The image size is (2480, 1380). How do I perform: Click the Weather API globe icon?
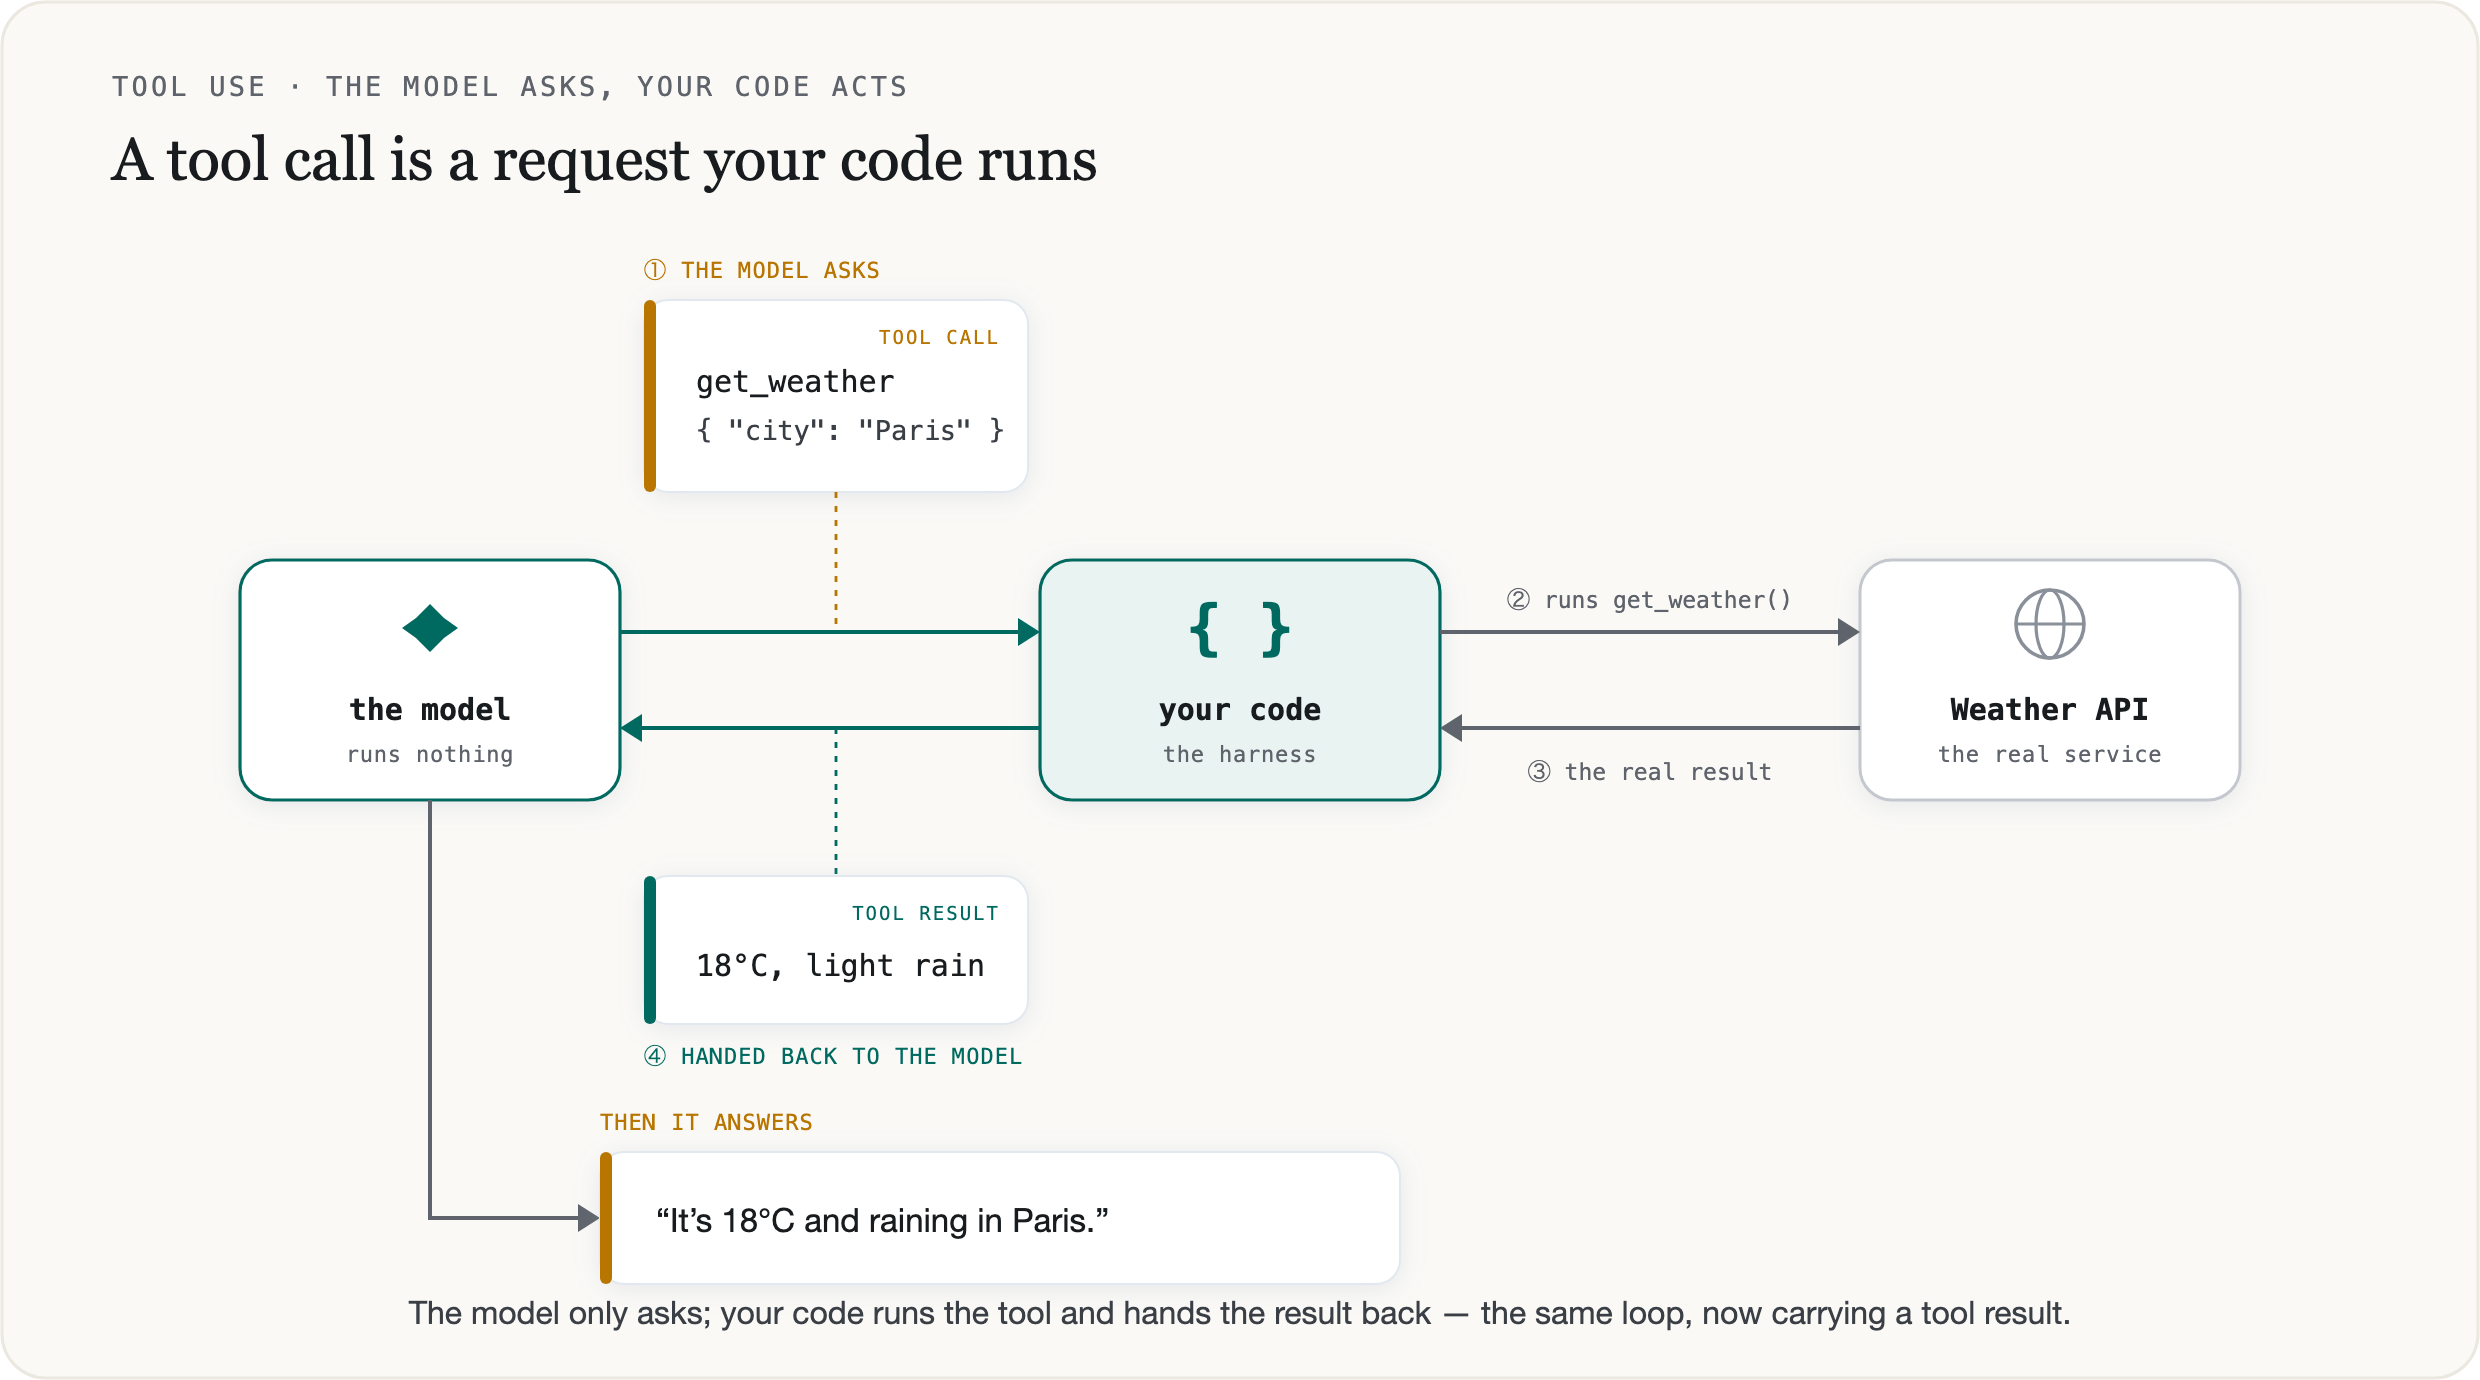(2050, 624)
